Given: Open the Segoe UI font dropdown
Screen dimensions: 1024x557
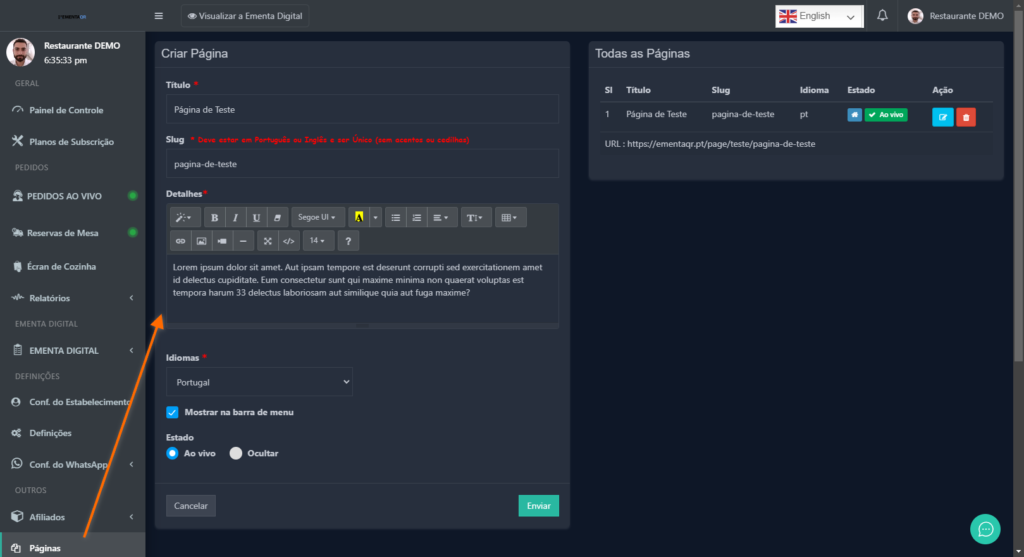Looking at the screenshot, I should (318, 217).
